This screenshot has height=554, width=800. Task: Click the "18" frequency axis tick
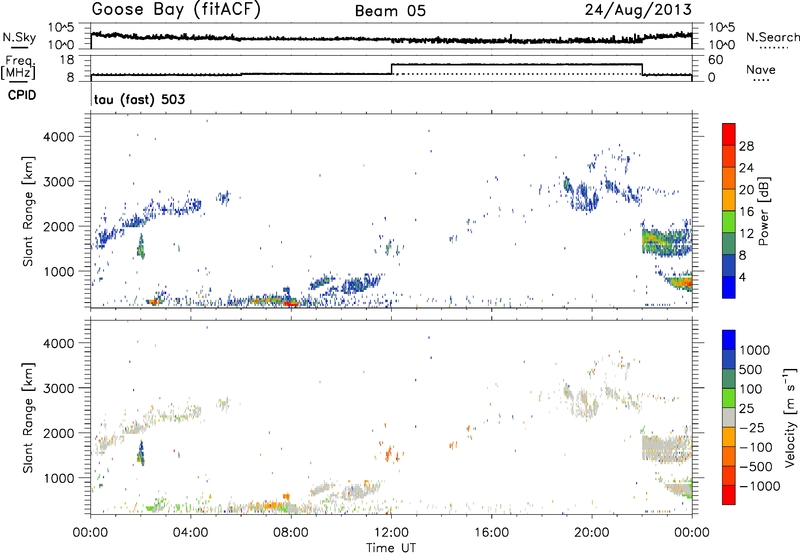(x=67, y=60)
